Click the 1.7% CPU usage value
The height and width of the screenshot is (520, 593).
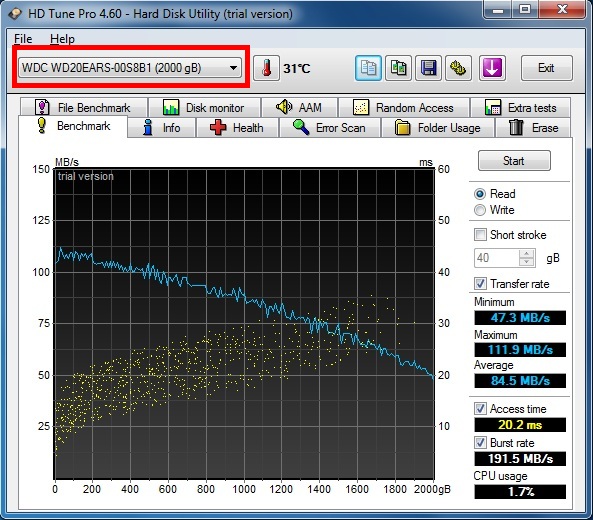click(x=520, y=492)
